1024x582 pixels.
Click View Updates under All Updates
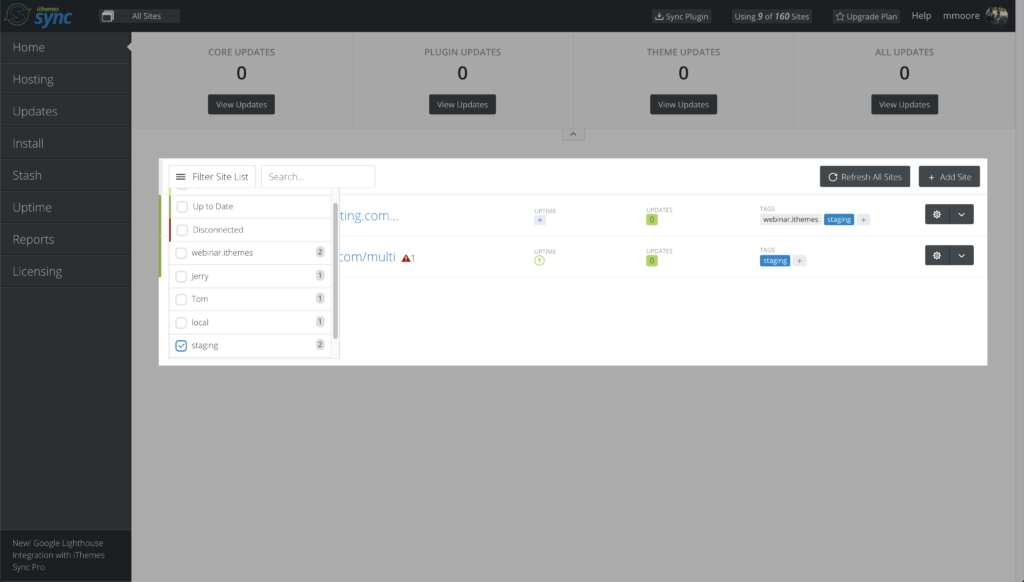[904, 105]
